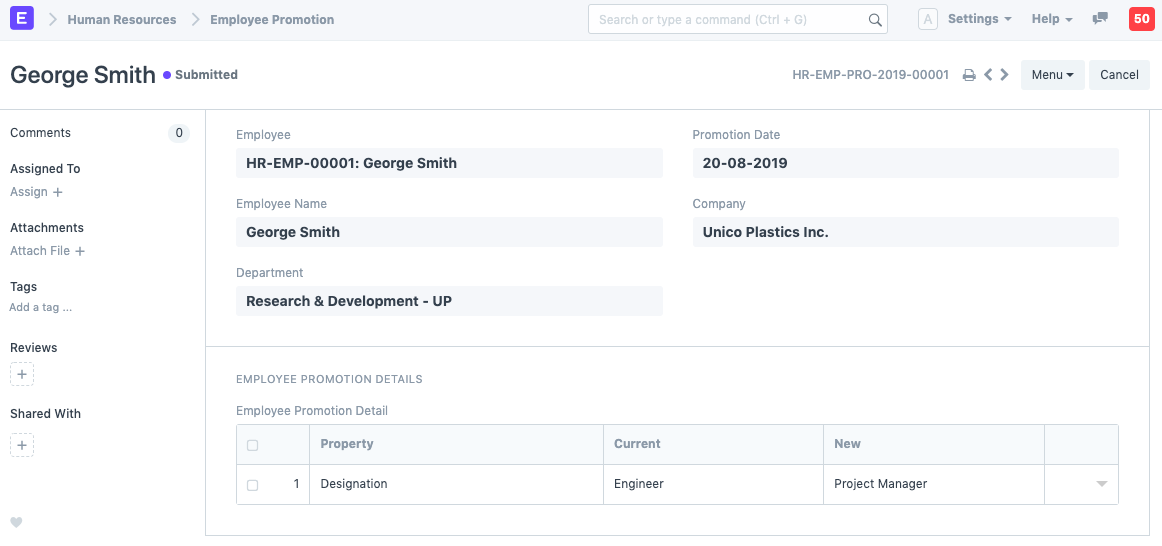Go to previous document with left chevron
The height and width of the screenshot is (546, 1162).
tap(988, 75)
